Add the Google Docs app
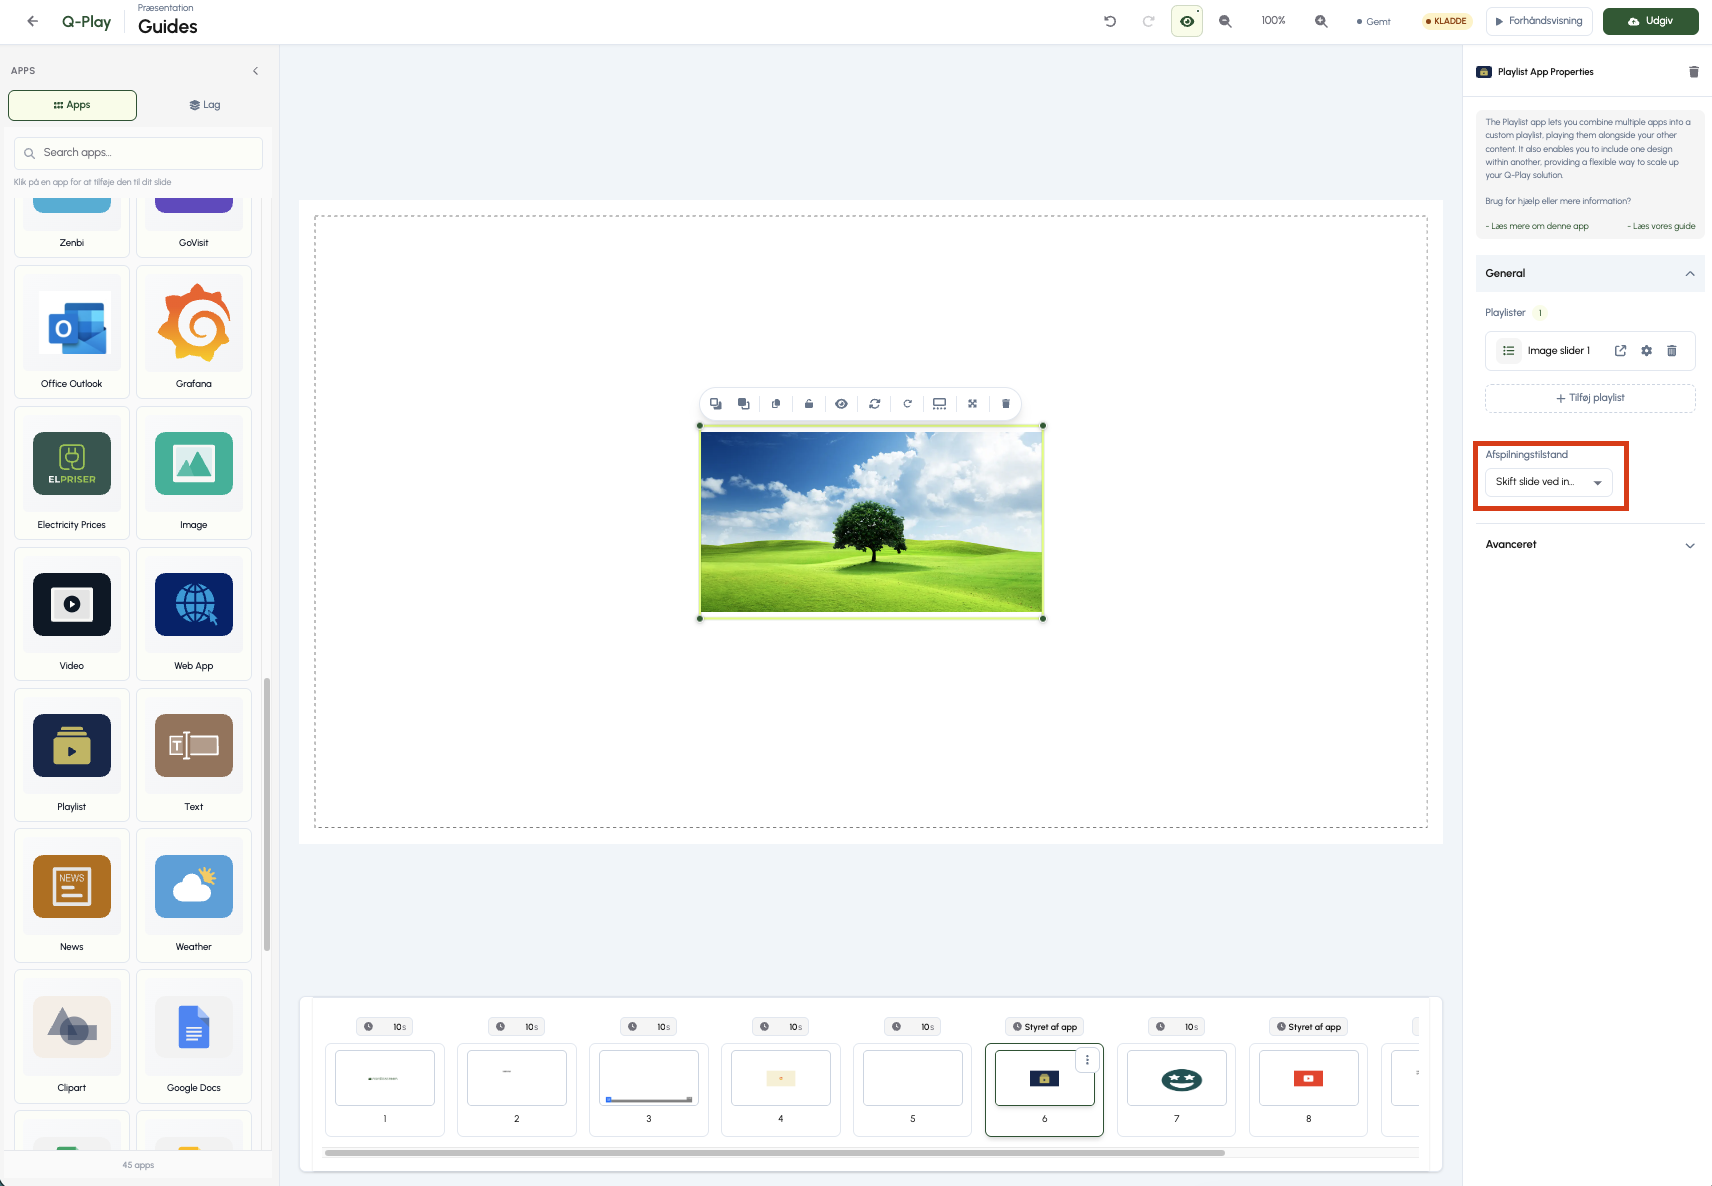The width and height of the screenshot is (1712, 1186). 194,1036
